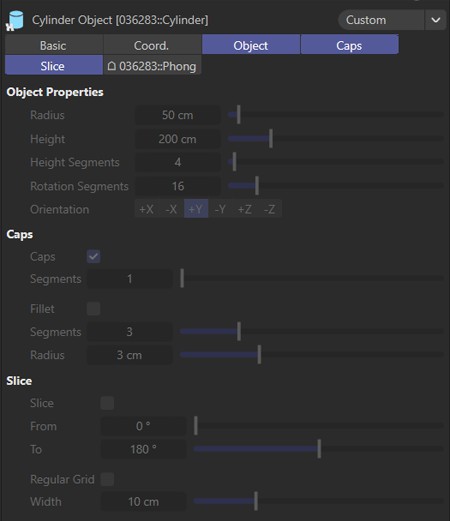Open the Phong tag tab
The width and height of the screenshot is (450, 521).
click(x=152, y=66)
